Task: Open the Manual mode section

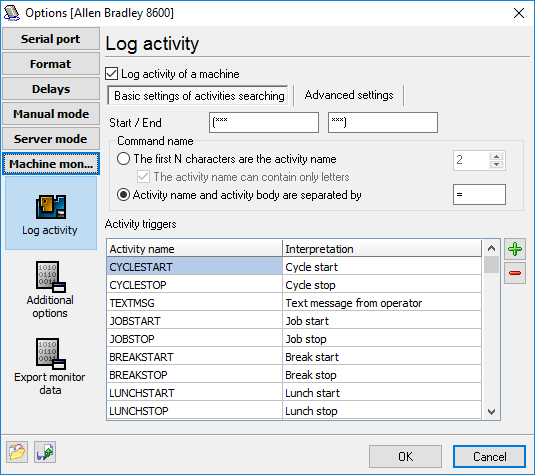Action: pos(51,114)
